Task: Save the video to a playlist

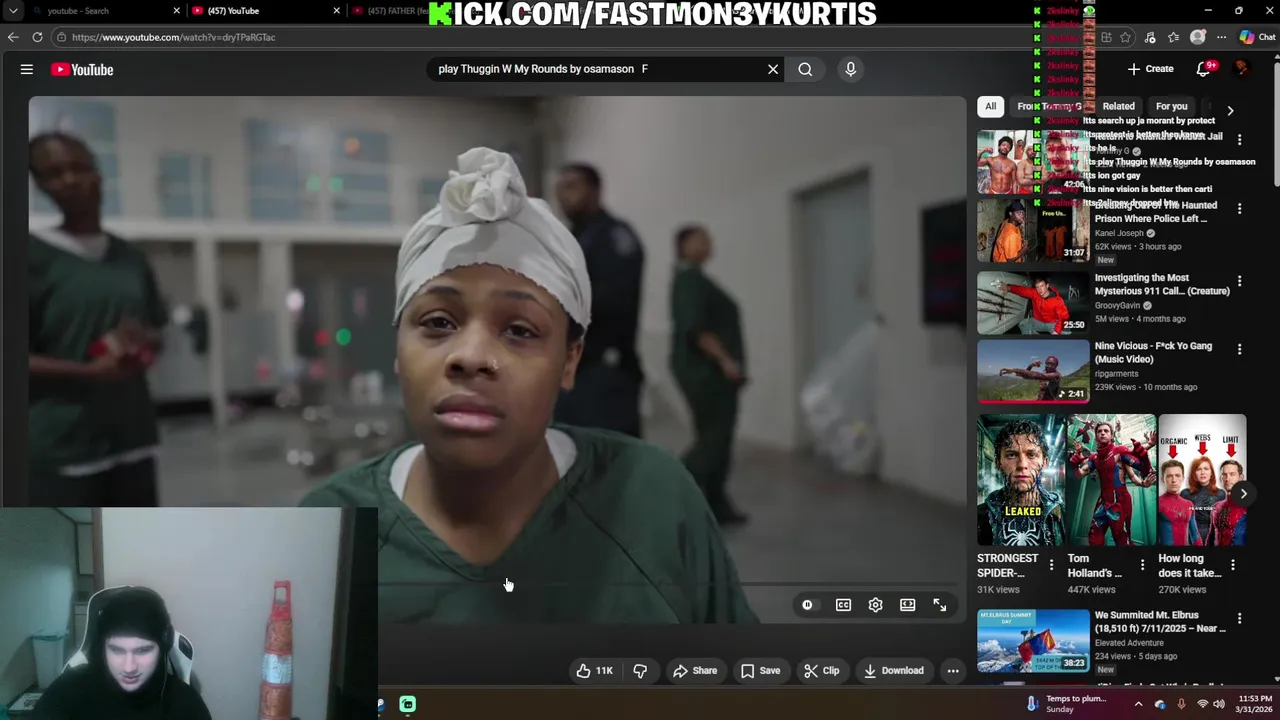Action: click(760, 671)
